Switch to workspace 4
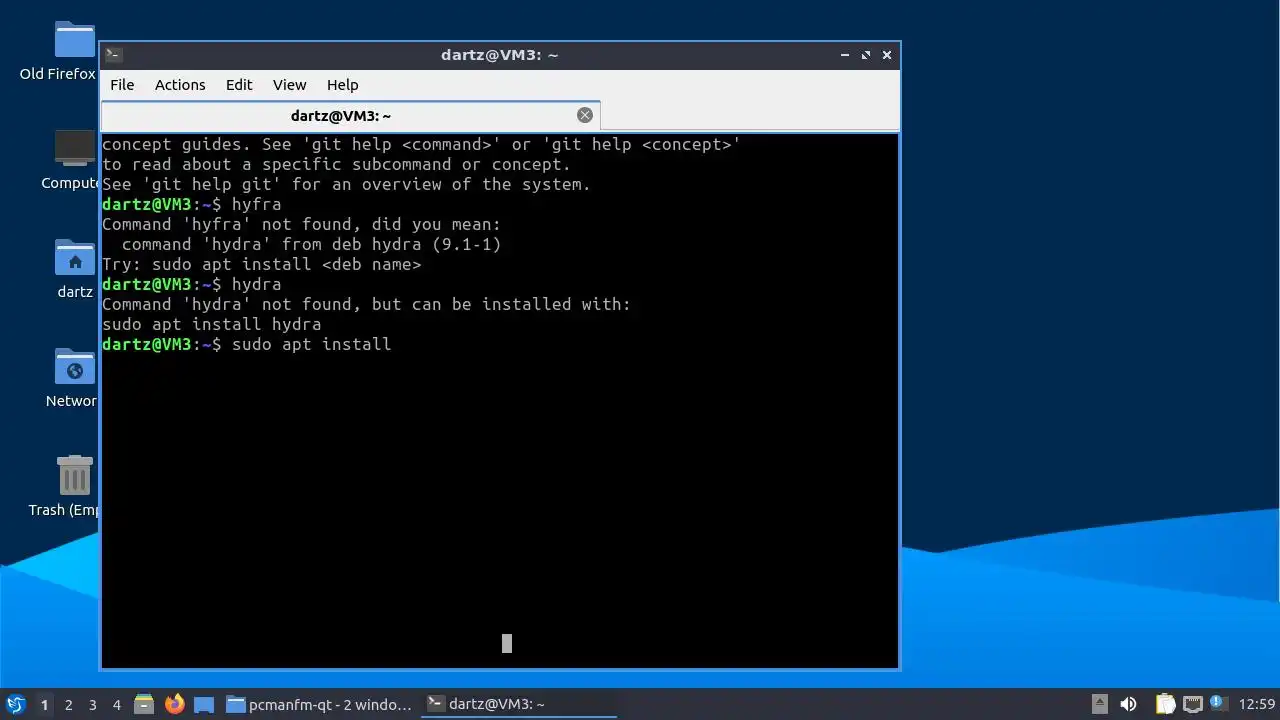The height and width of the screenshot is (720, 1280). 117,705
